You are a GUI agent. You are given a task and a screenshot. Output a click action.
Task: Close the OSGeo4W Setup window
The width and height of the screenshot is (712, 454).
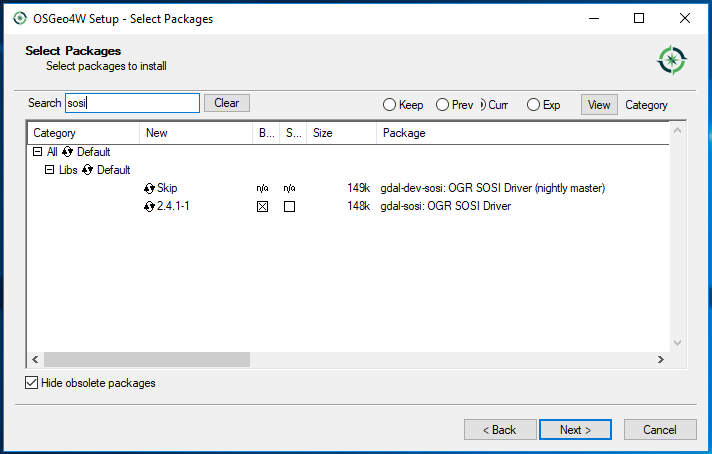click(685, 18)
